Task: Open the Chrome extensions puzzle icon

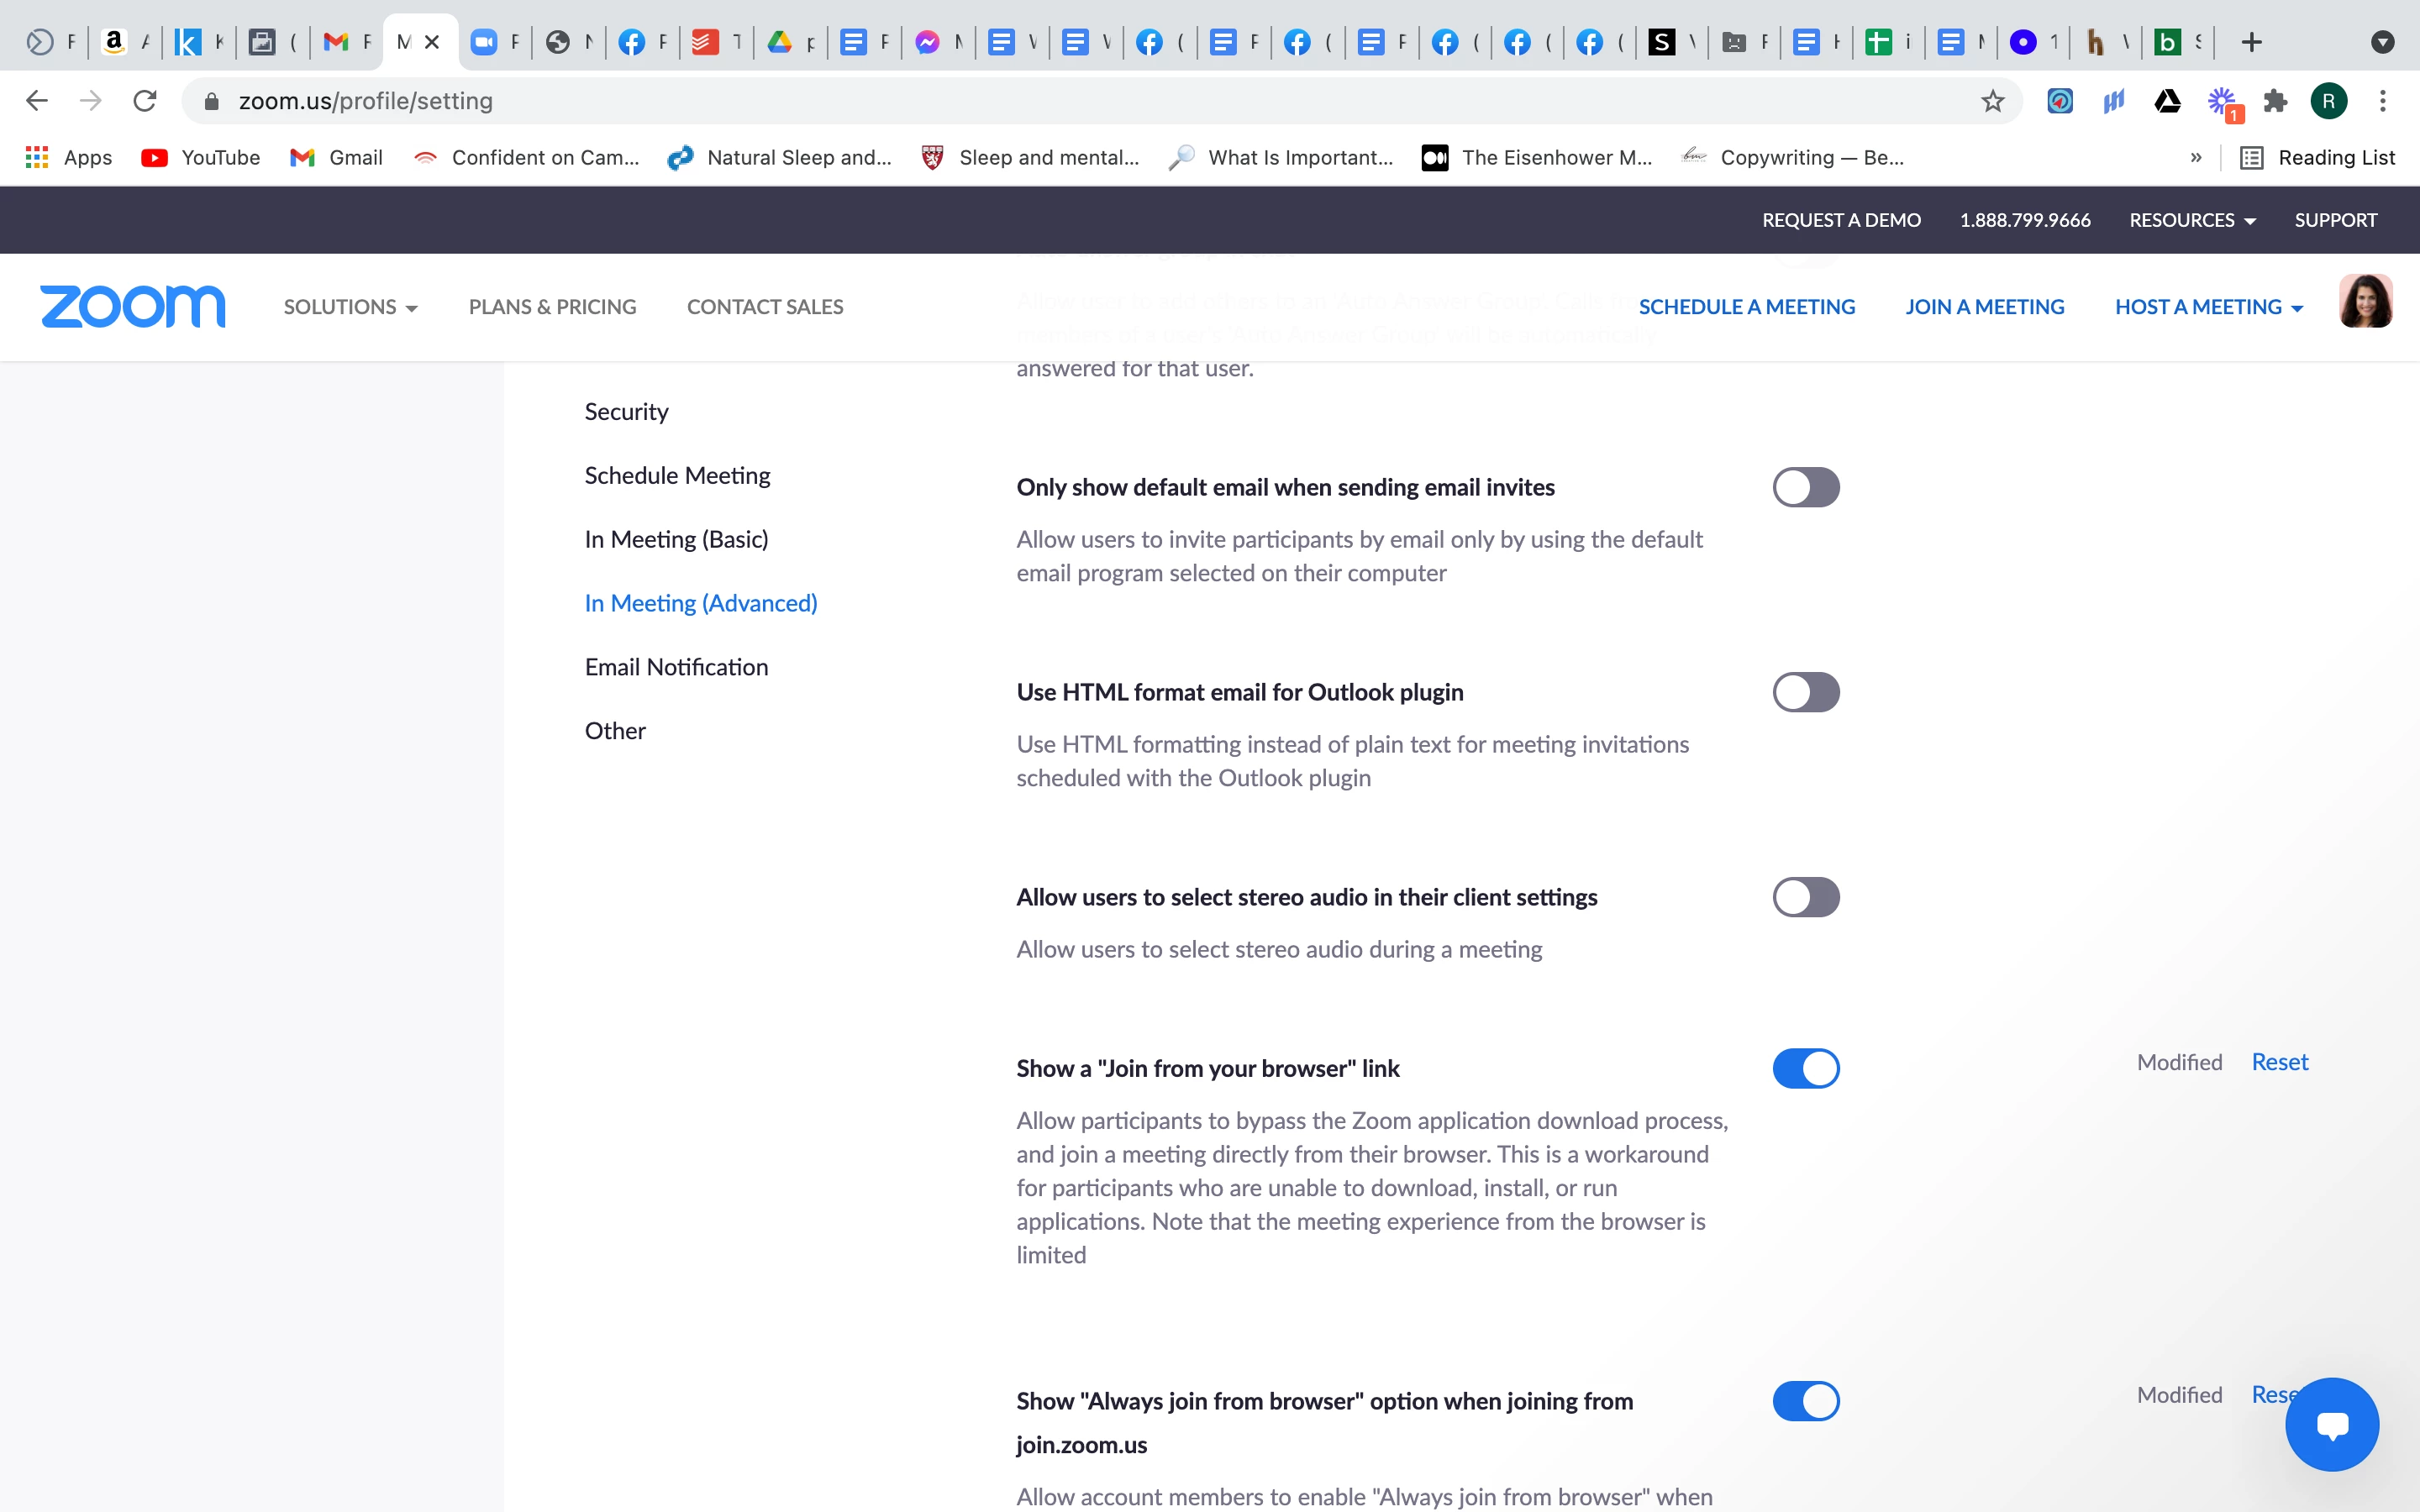Action: tap(2275, 101)
